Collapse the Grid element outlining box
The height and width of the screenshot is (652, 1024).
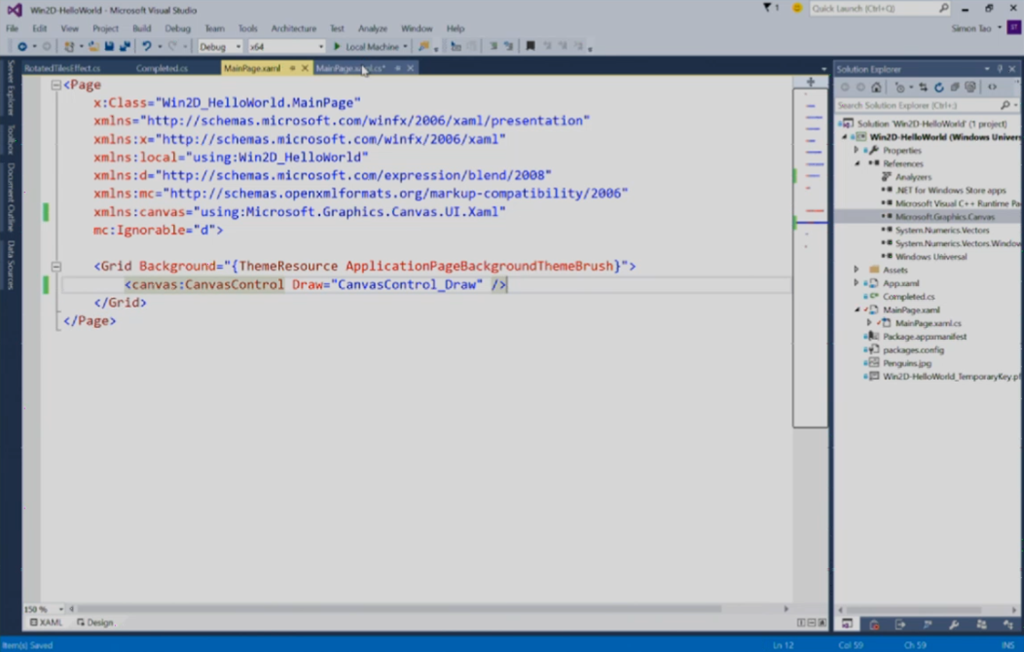56,267
